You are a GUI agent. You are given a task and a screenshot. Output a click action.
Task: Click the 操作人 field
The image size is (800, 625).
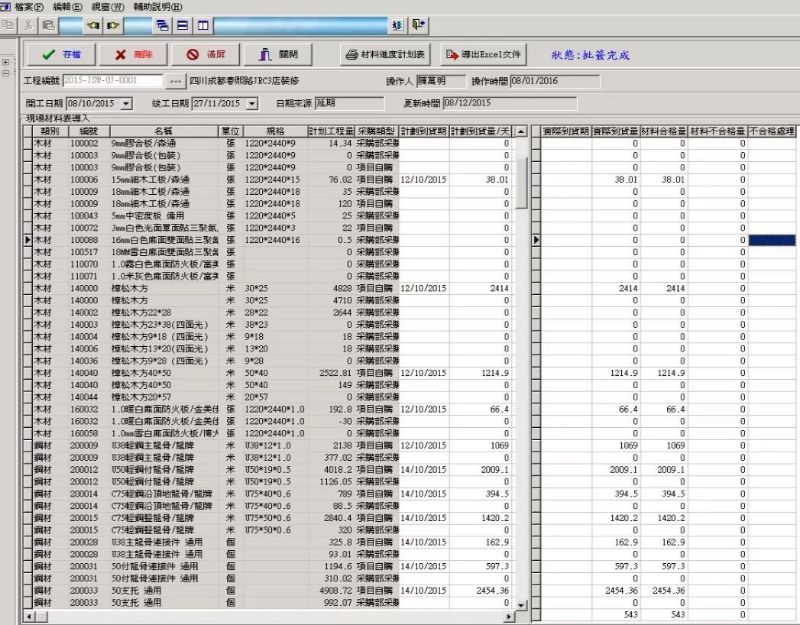[x=441, y=81]
